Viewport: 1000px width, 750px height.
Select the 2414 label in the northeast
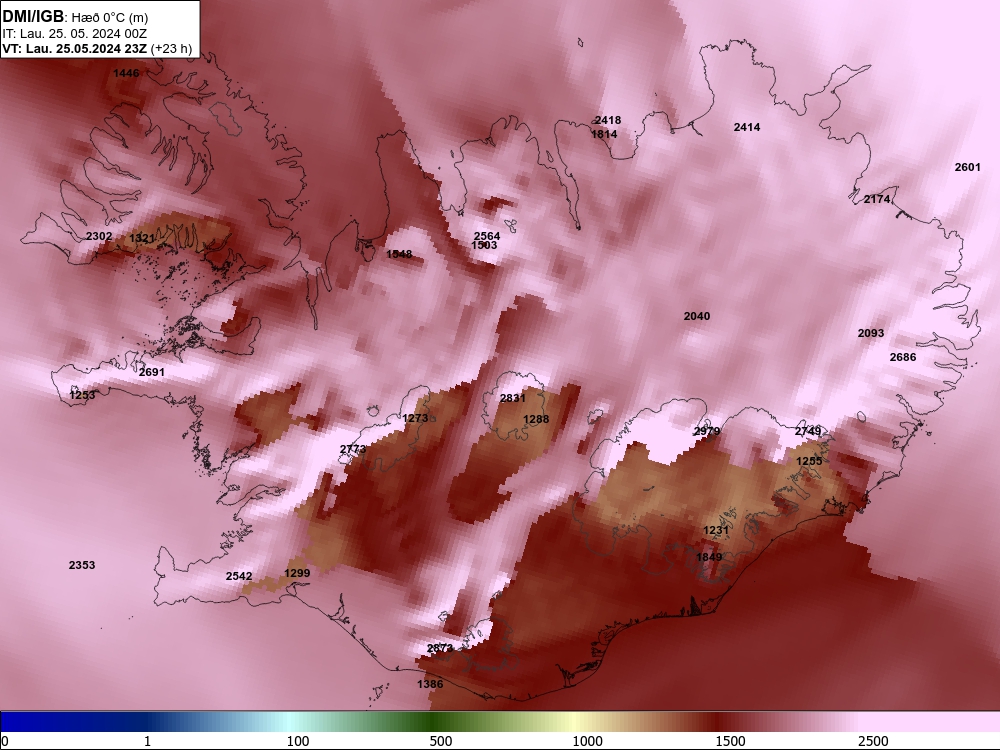pyautogui.click(x=747, y=127)
